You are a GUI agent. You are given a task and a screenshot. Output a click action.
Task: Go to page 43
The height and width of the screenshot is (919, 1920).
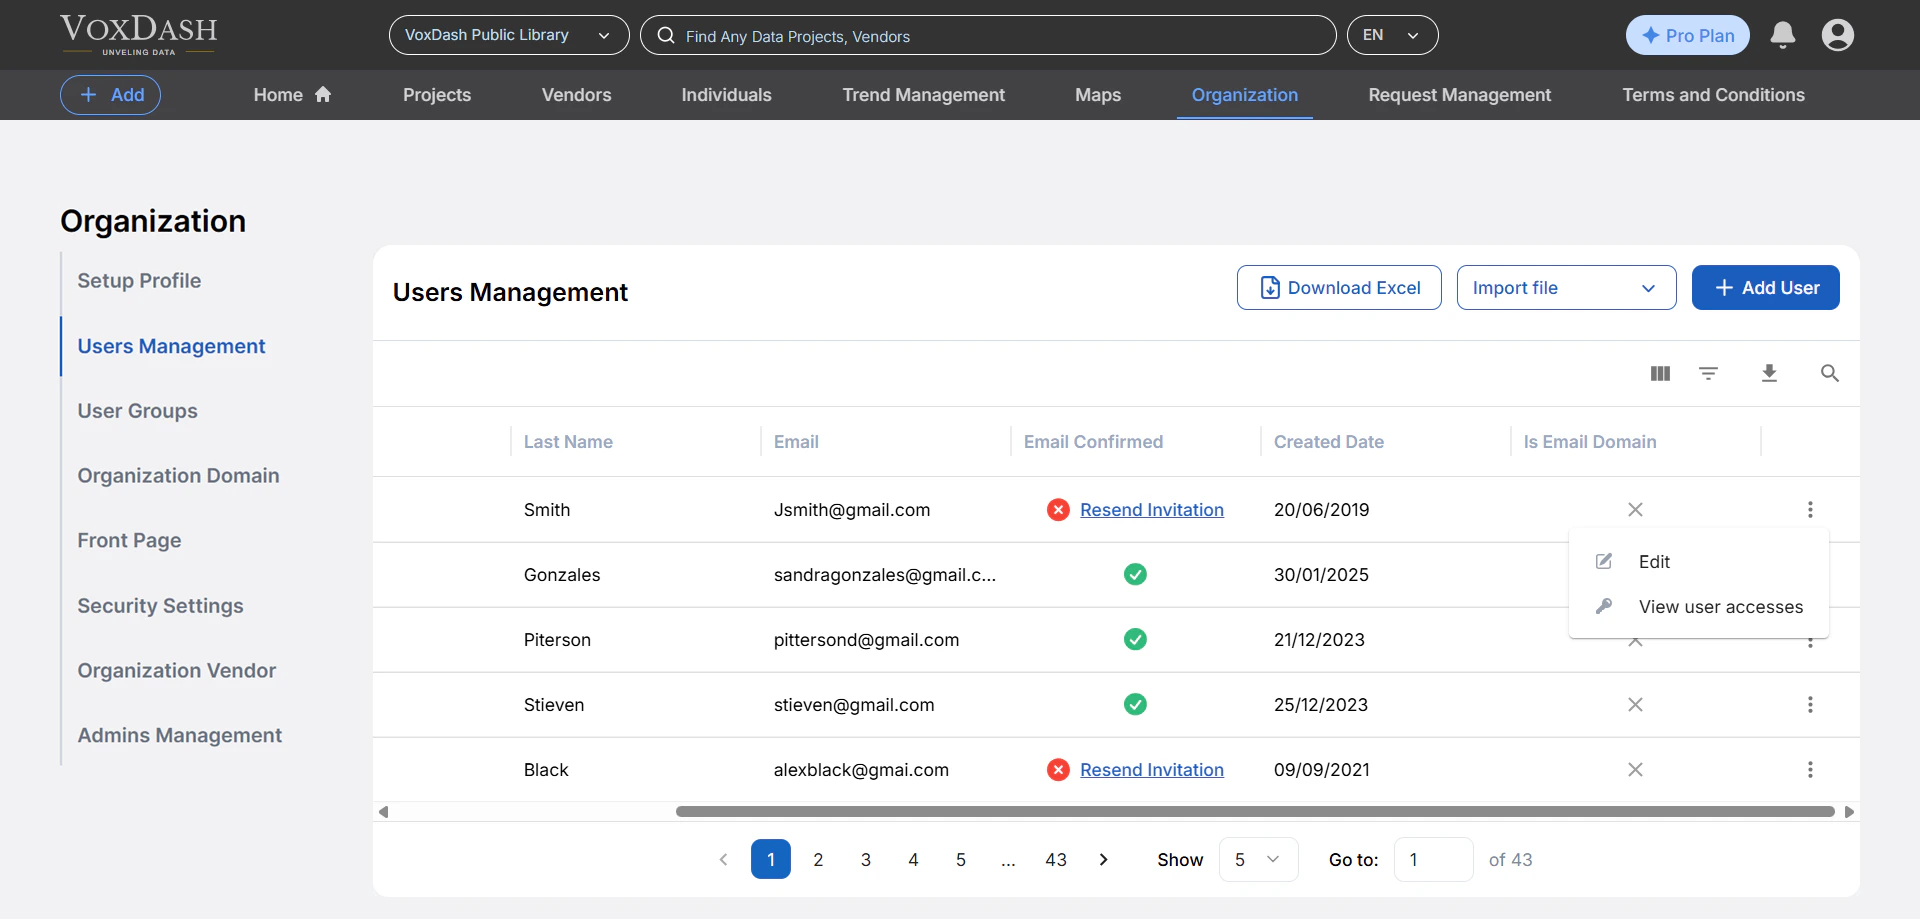pyautogui.click(x=1056, y=859)
